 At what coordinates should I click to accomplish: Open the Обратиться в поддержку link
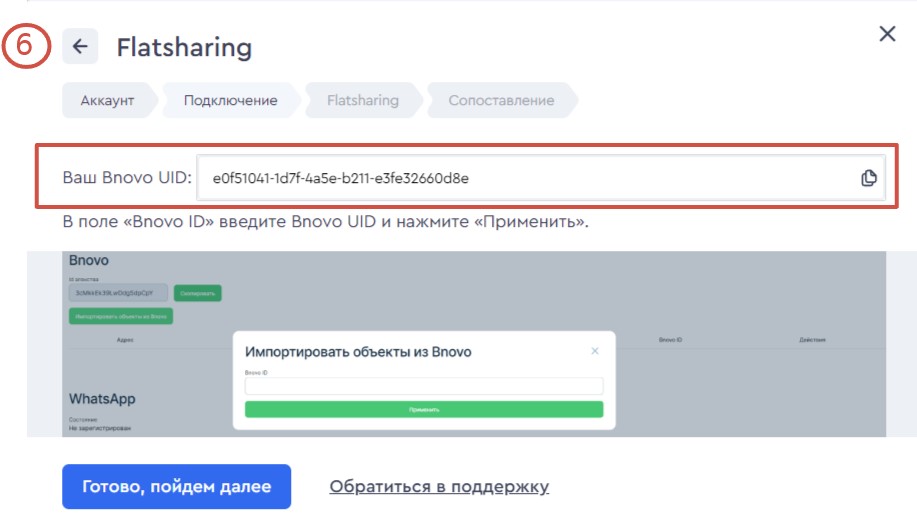tap(439, 487)
